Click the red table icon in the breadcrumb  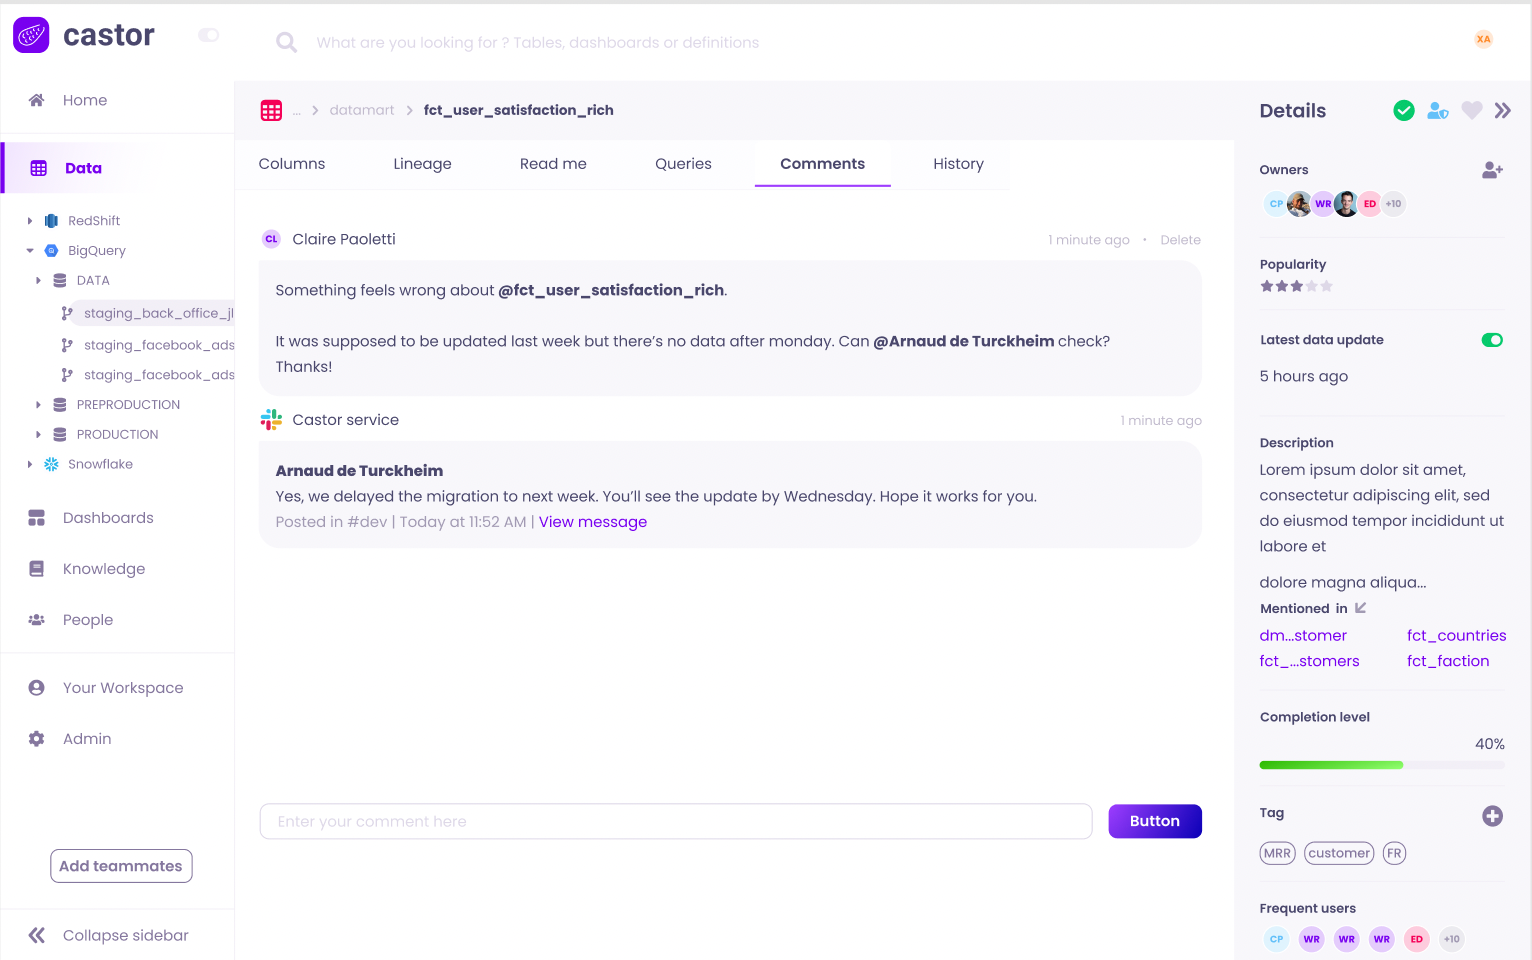(x=271, y=111)
